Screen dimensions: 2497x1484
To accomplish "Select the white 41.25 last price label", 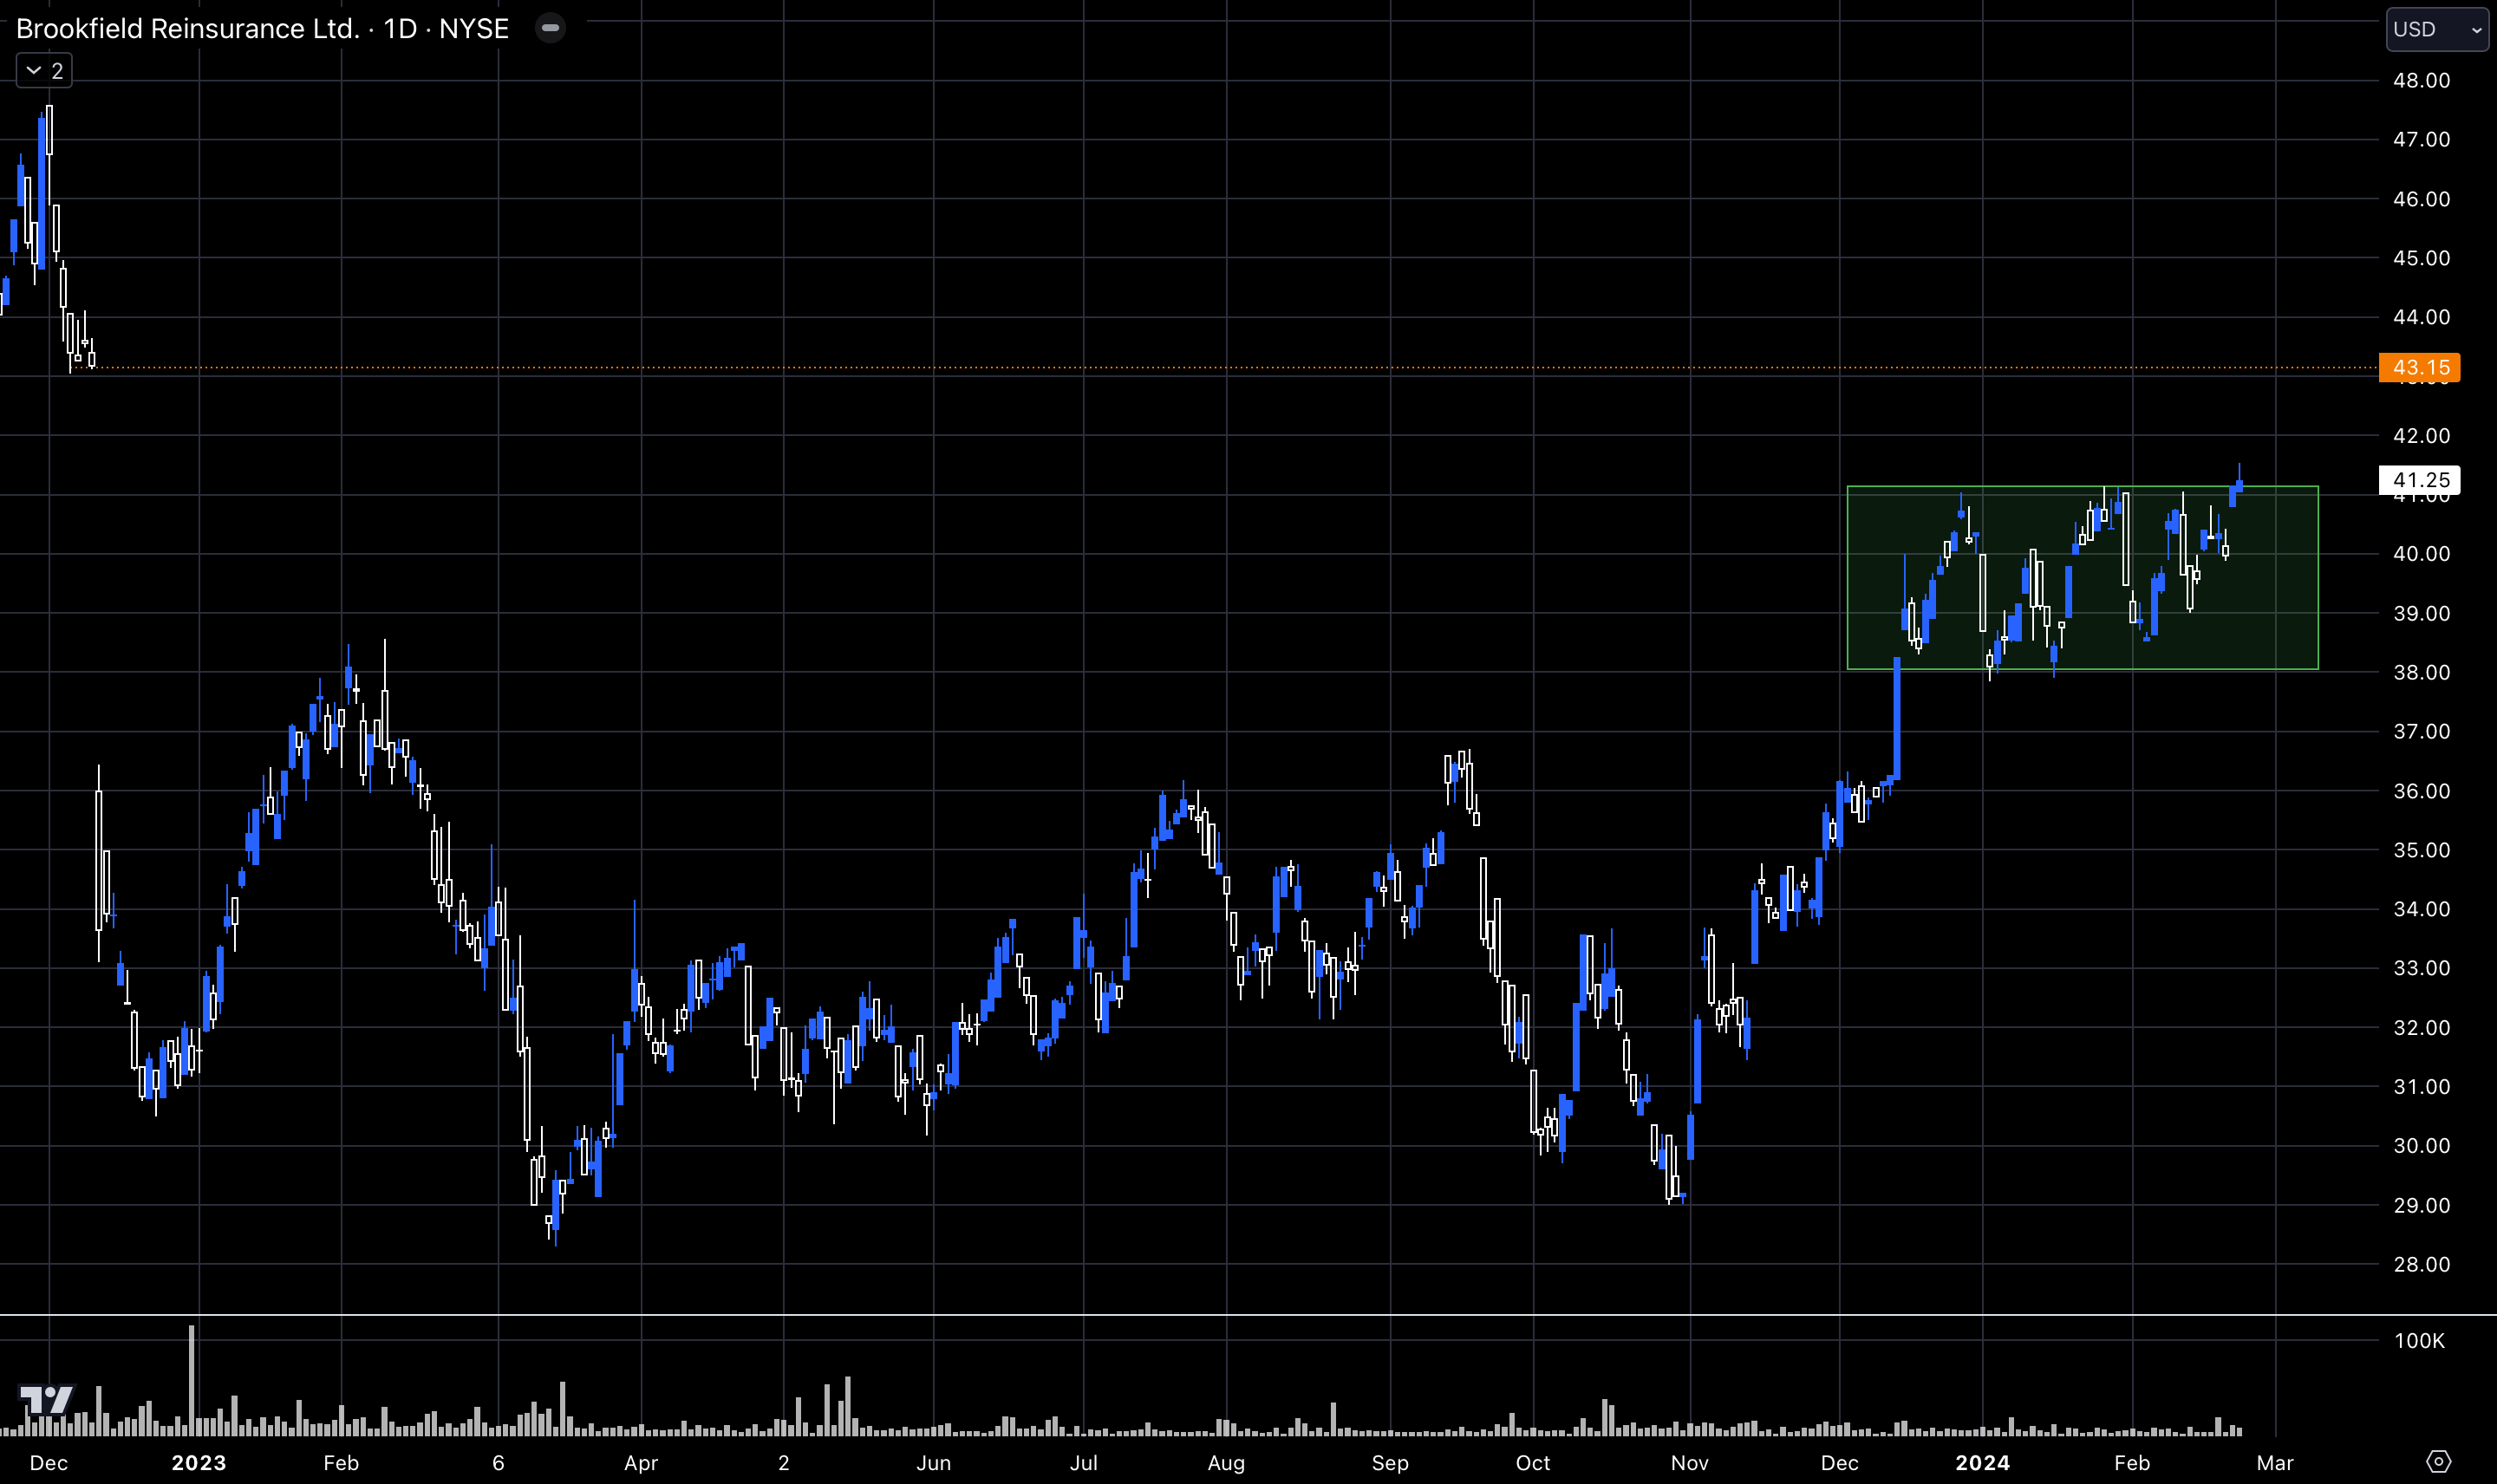I will (2419, 480).
